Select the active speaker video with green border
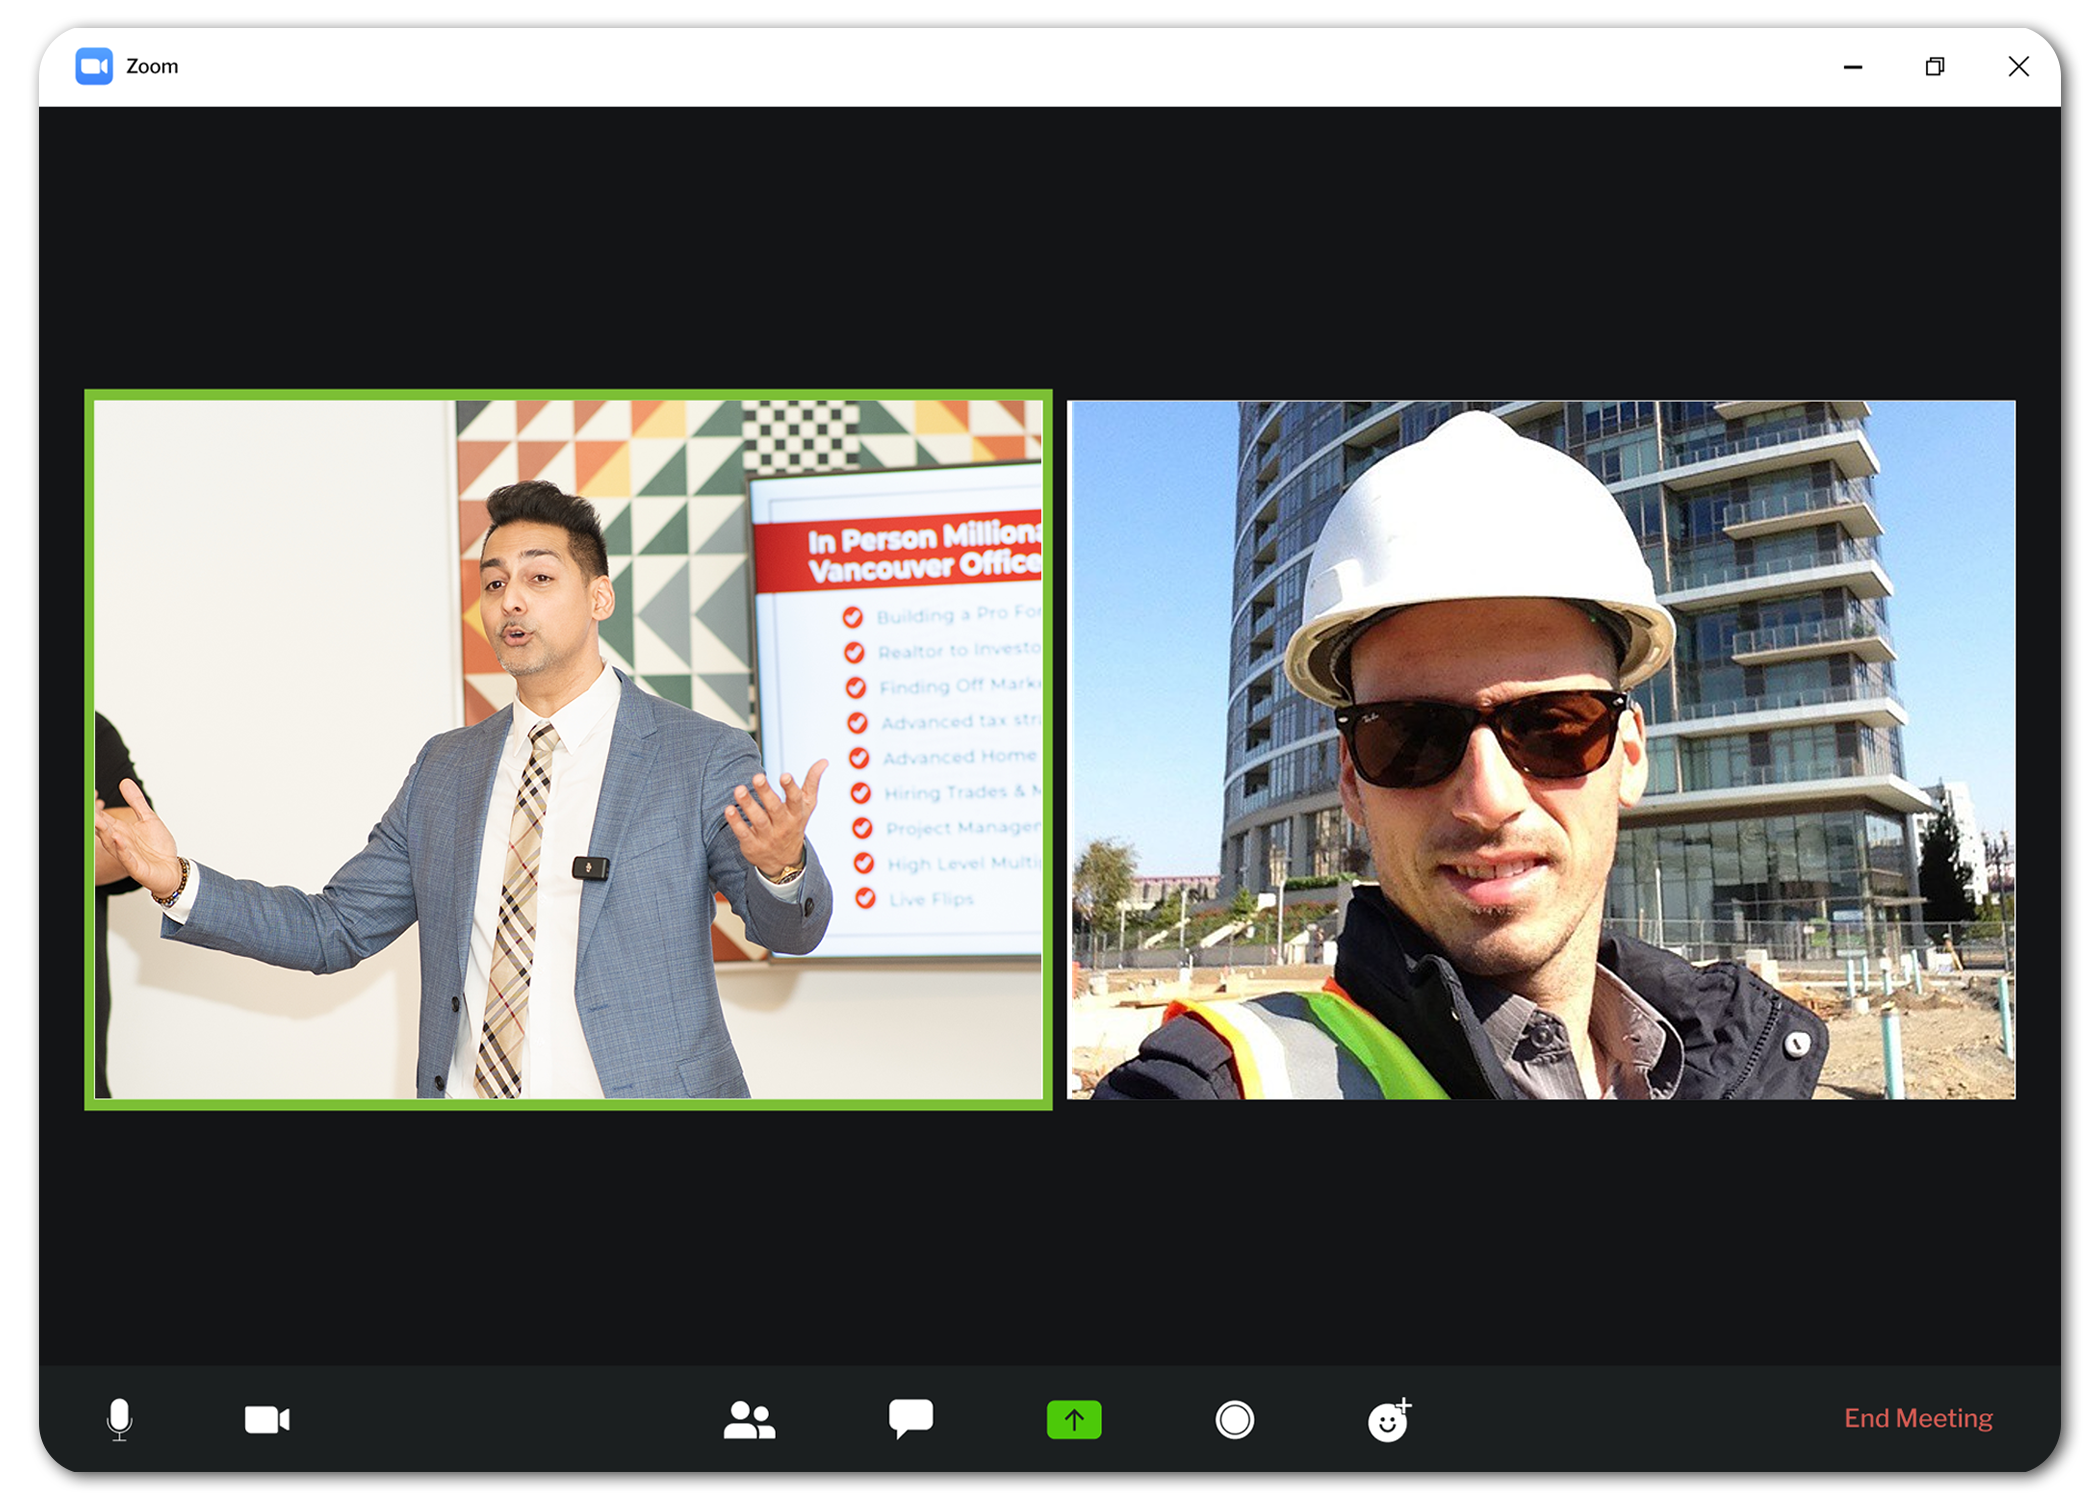The width and height of the screenshot is (2100, 1500). (x=568, y=749)
